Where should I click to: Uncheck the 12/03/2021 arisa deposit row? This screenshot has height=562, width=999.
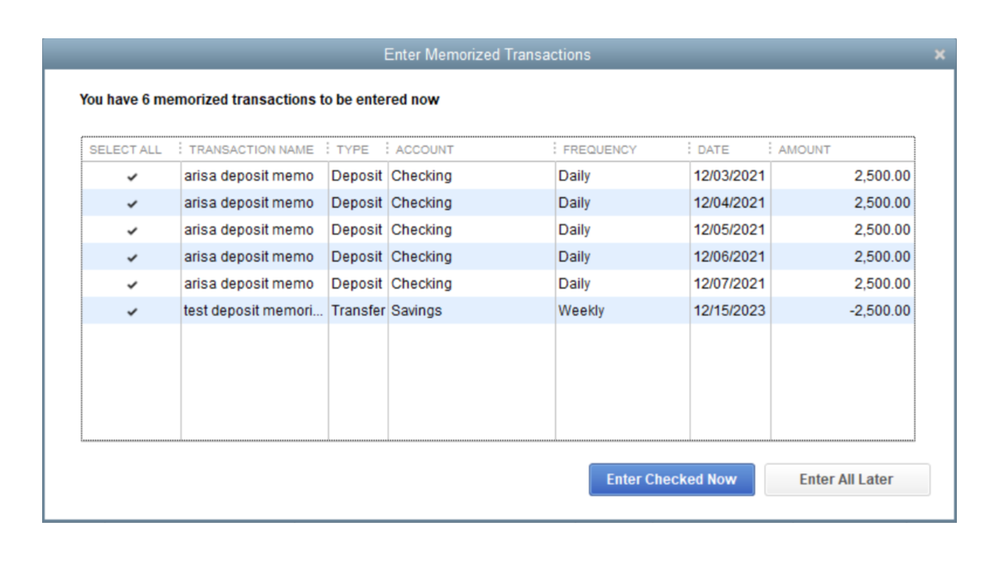(132, 177)
